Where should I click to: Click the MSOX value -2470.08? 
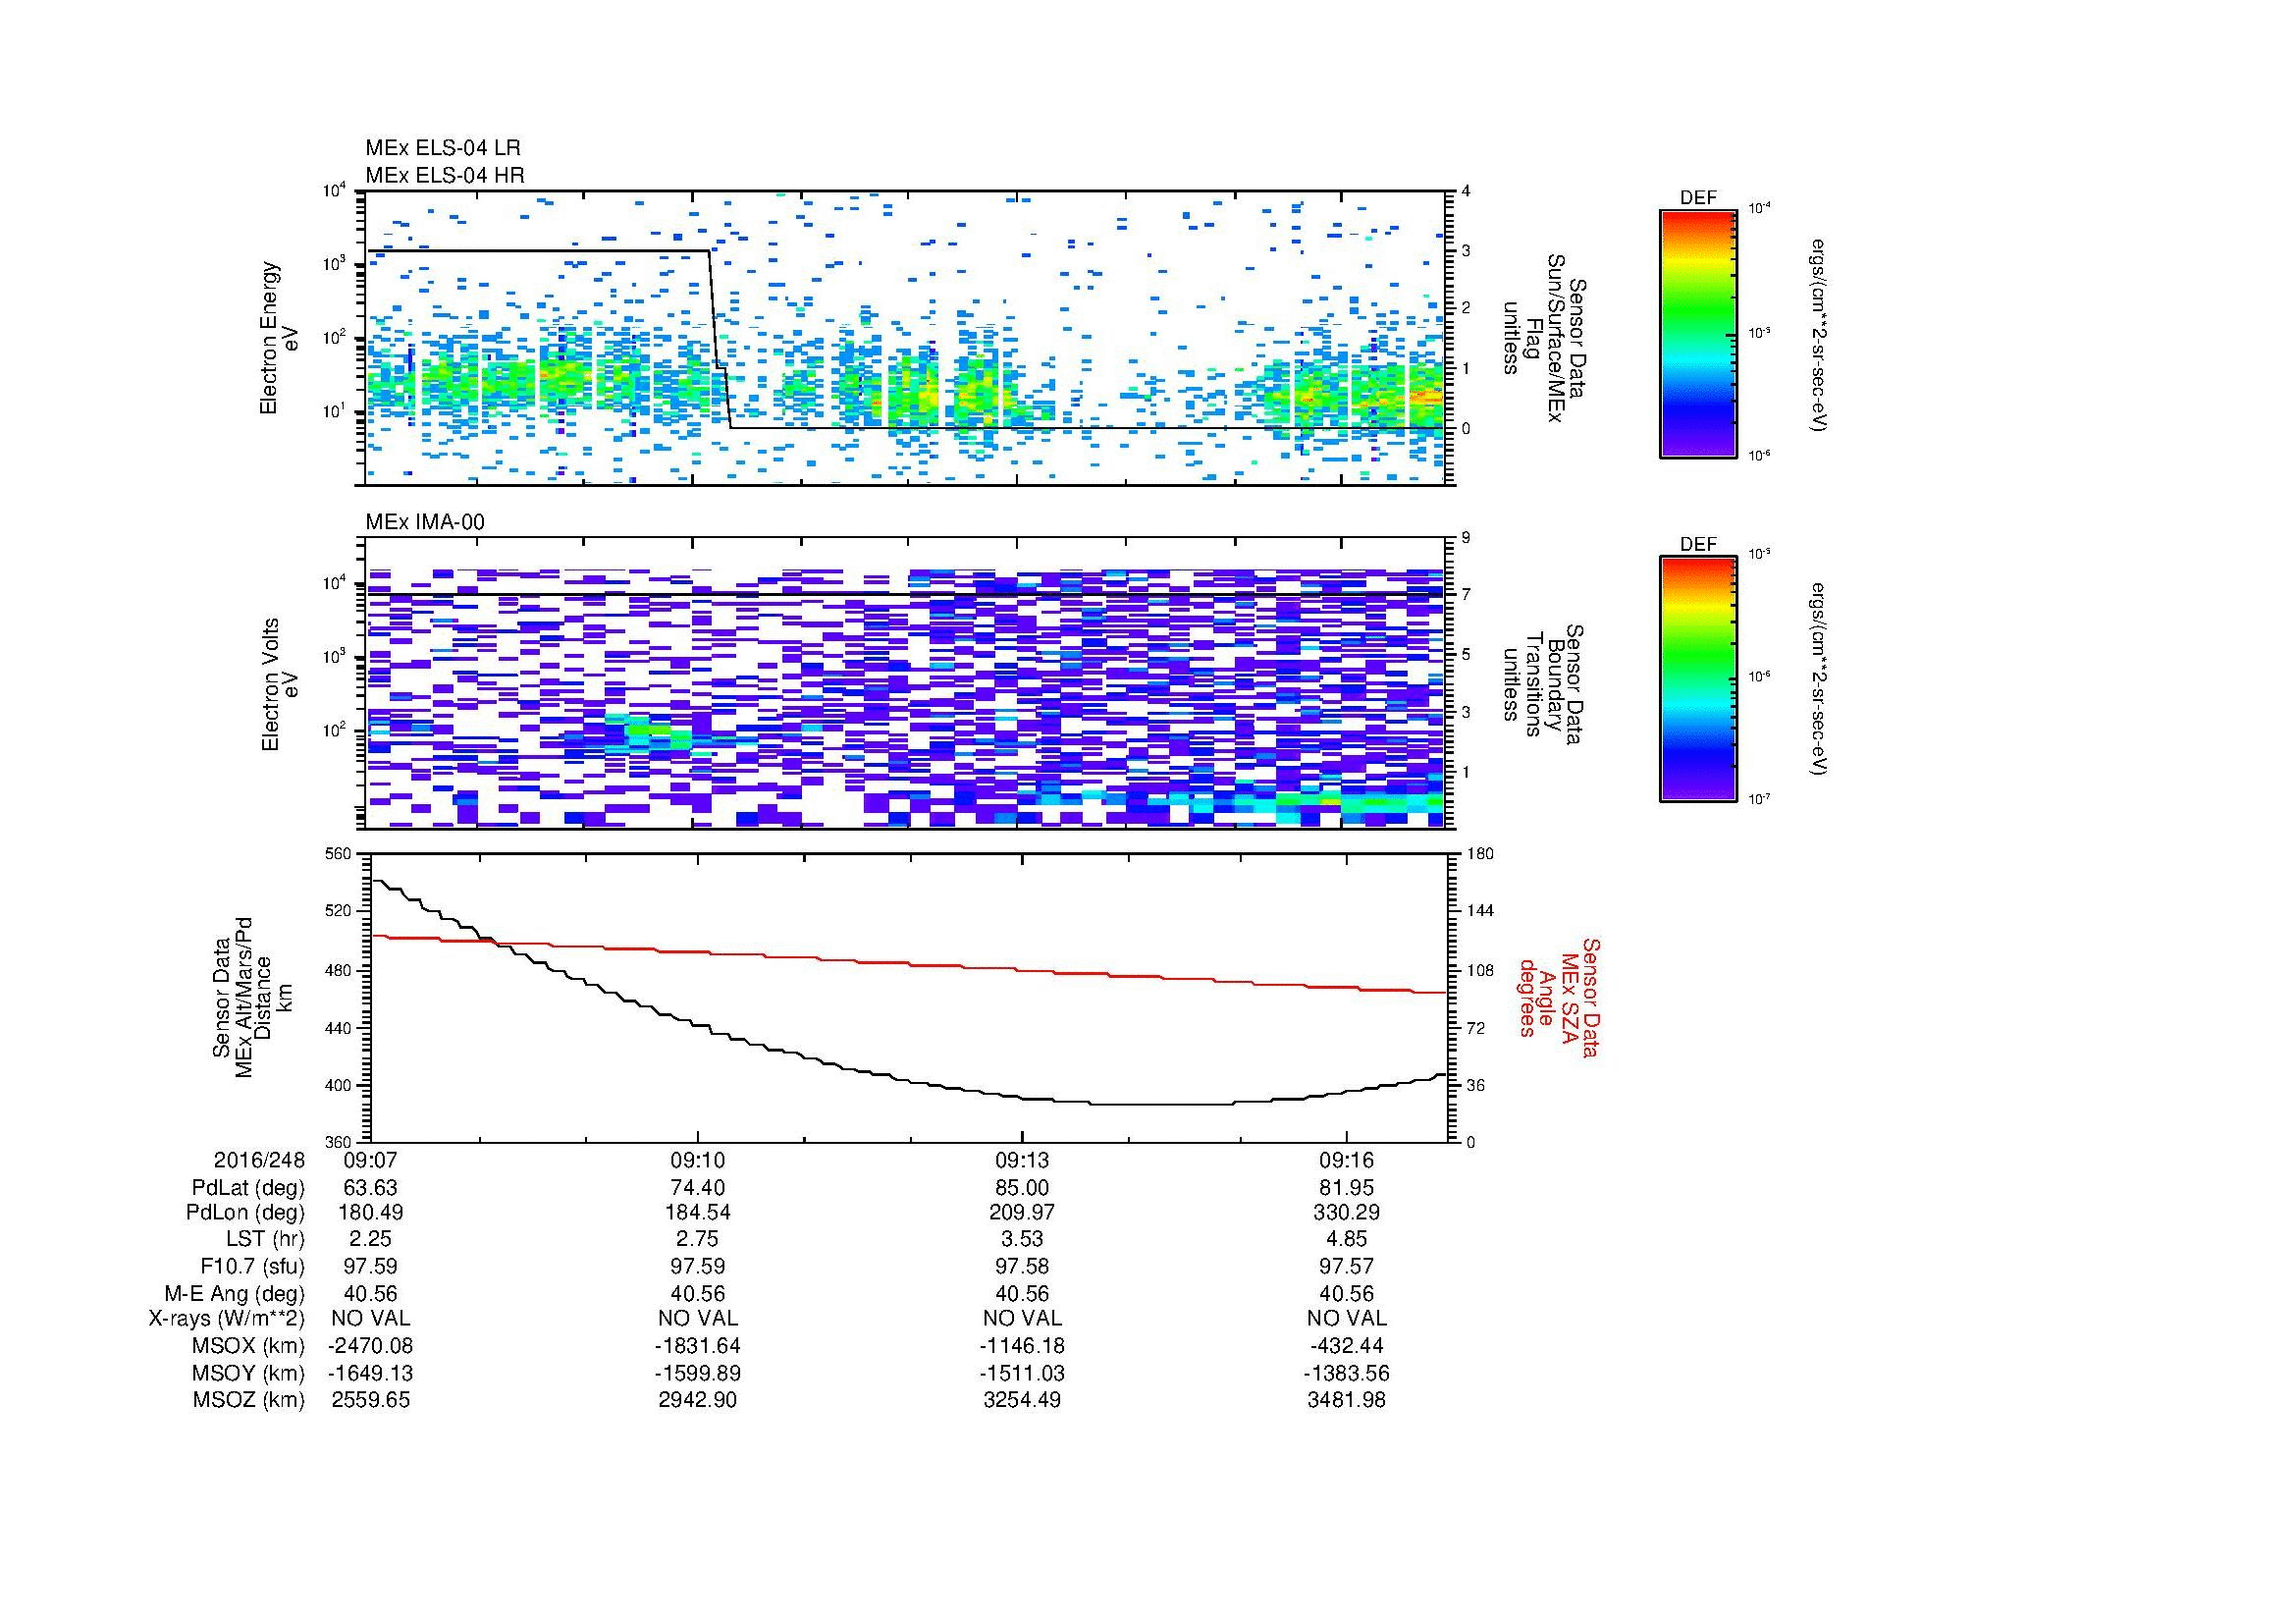click(x=371, y=1346)
